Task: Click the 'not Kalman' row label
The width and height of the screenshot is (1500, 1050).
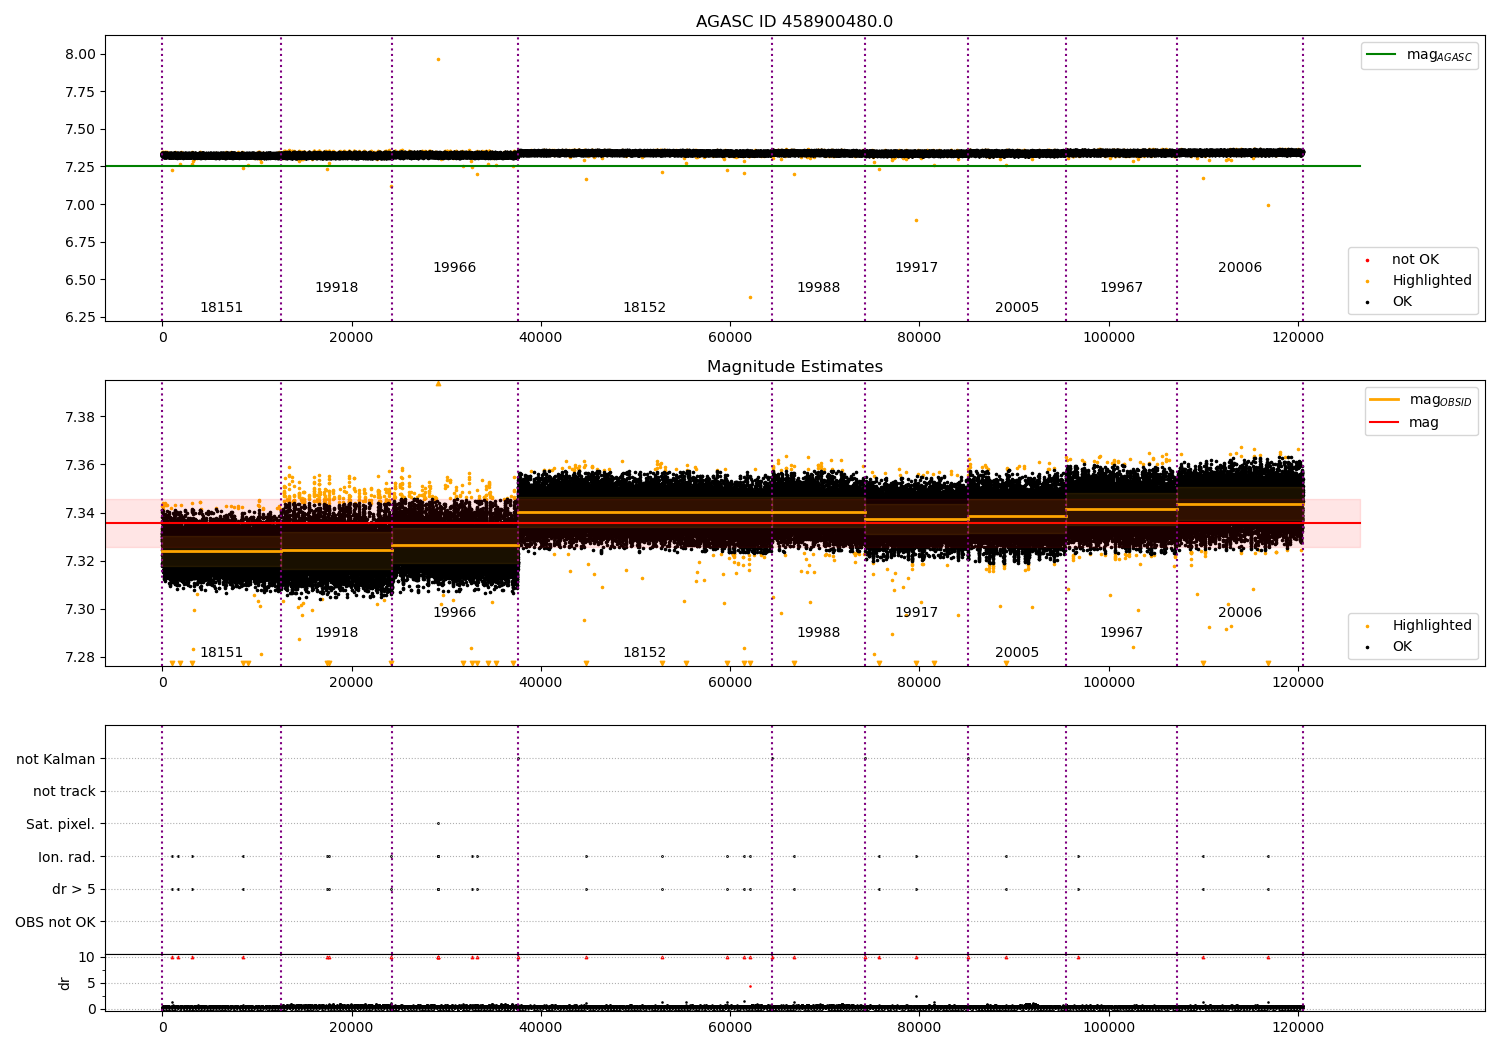Action: point(56,759)
